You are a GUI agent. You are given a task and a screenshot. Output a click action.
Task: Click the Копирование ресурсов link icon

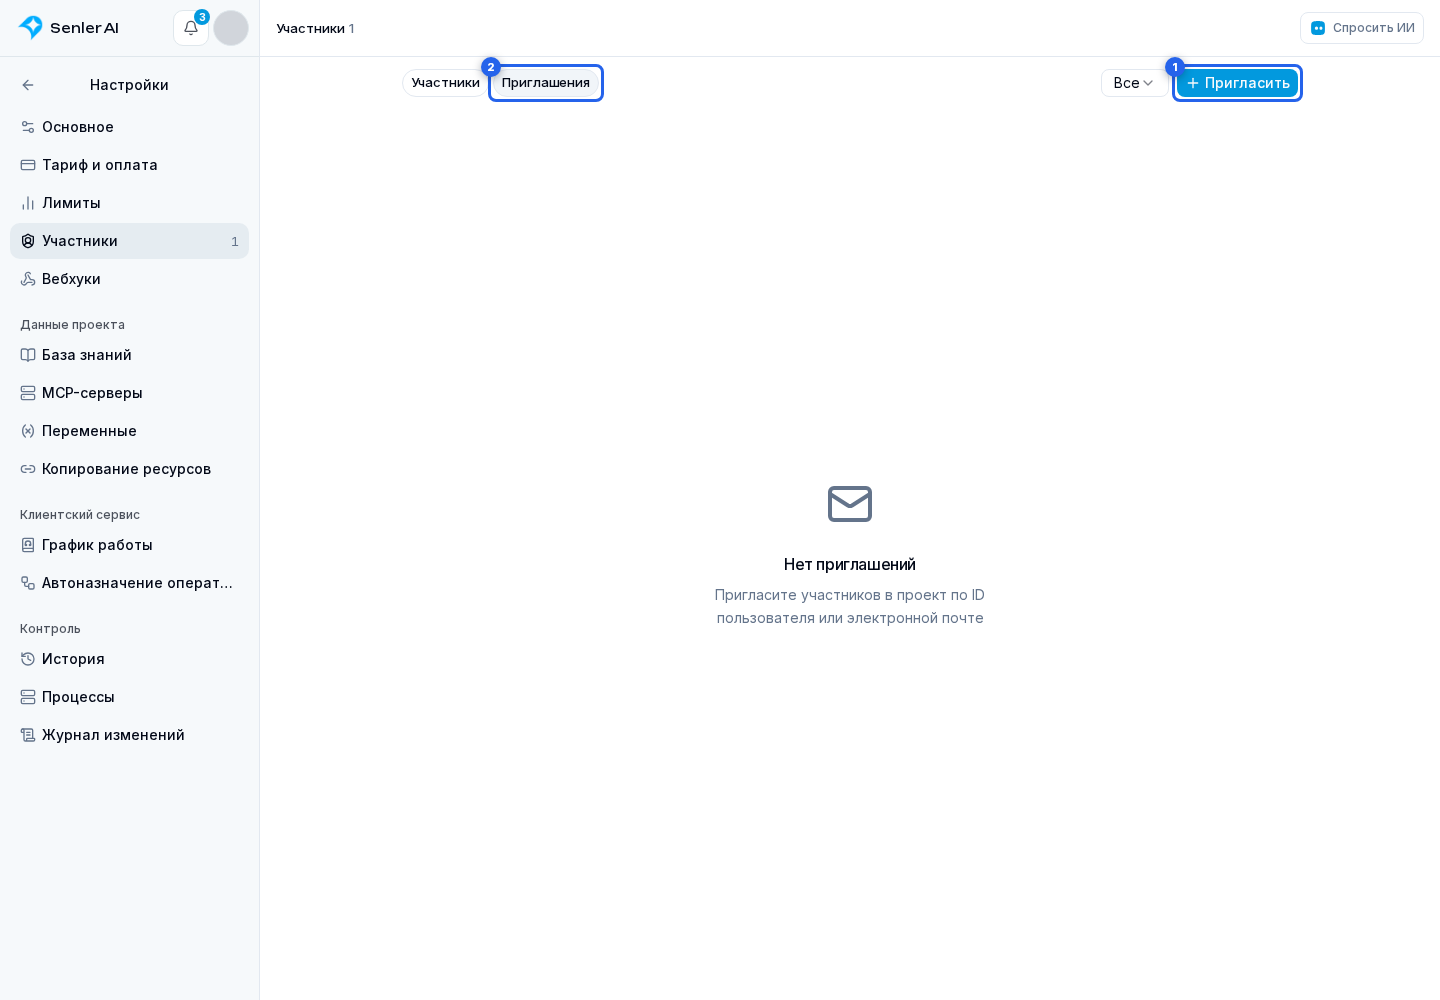(28, 469)
